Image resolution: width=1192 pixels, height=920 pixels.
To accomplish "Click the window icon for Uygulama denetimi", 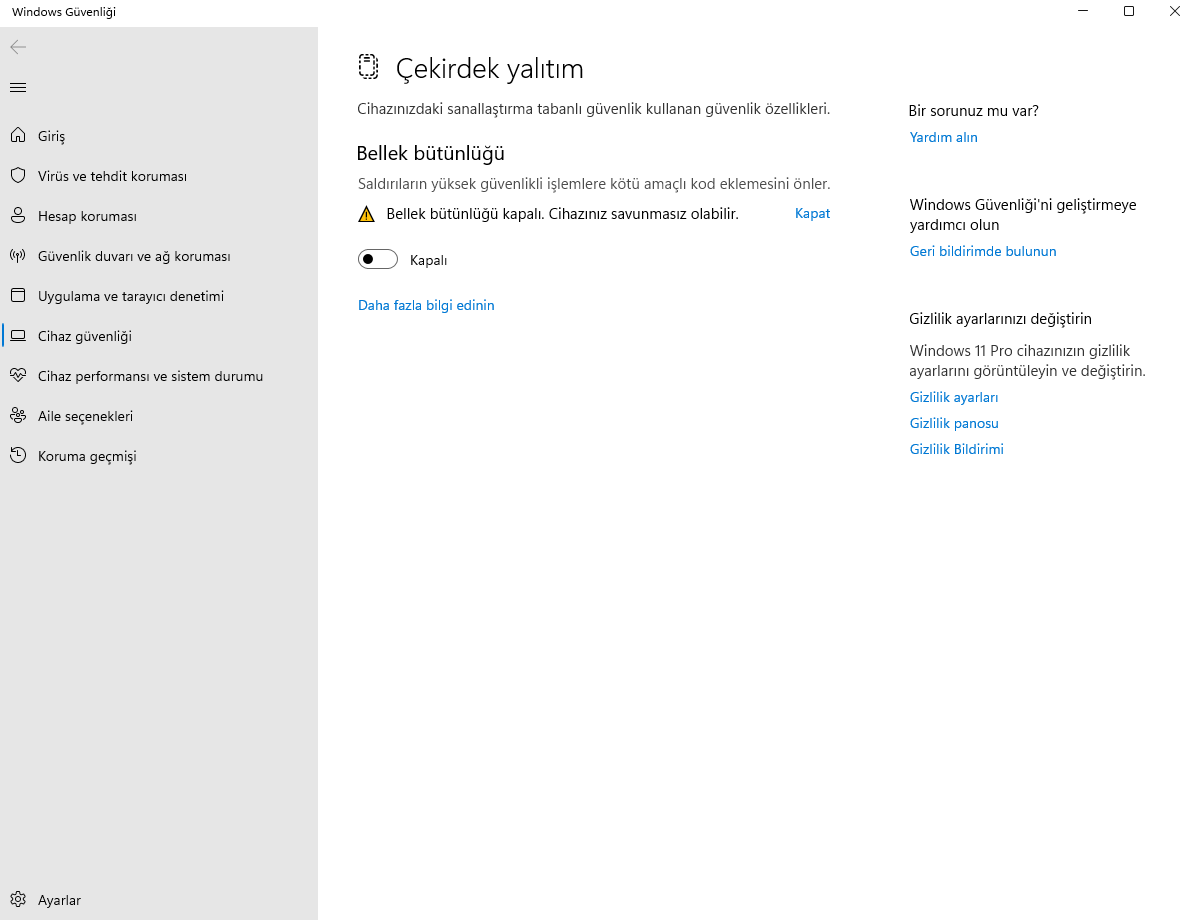I will [x=18, y=296].
